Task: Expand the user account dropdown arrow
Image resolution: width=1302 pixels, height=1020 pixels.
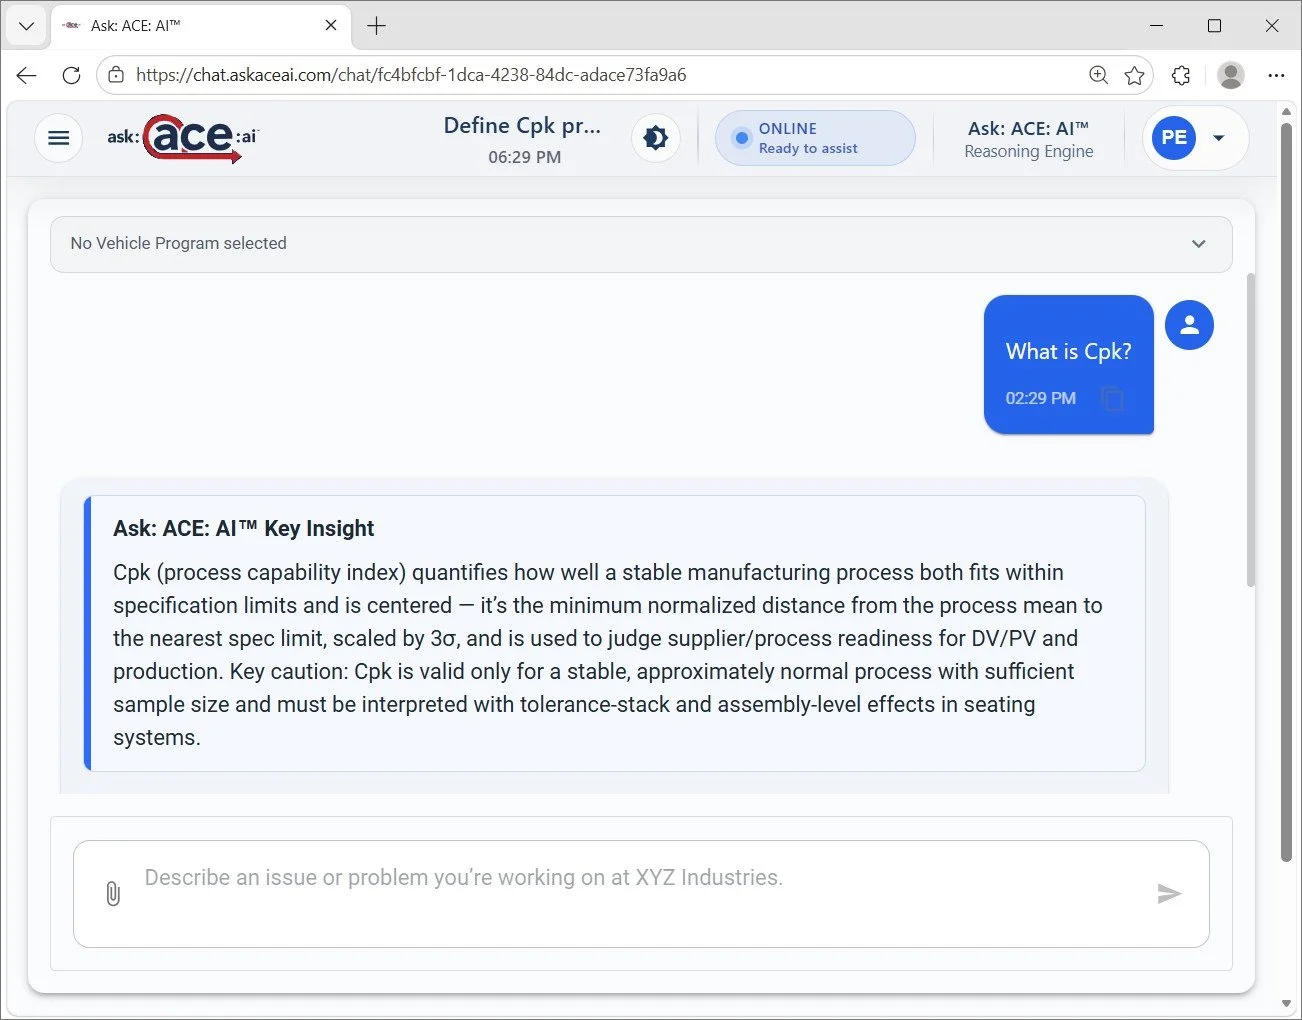Action: click(1219, 138)
